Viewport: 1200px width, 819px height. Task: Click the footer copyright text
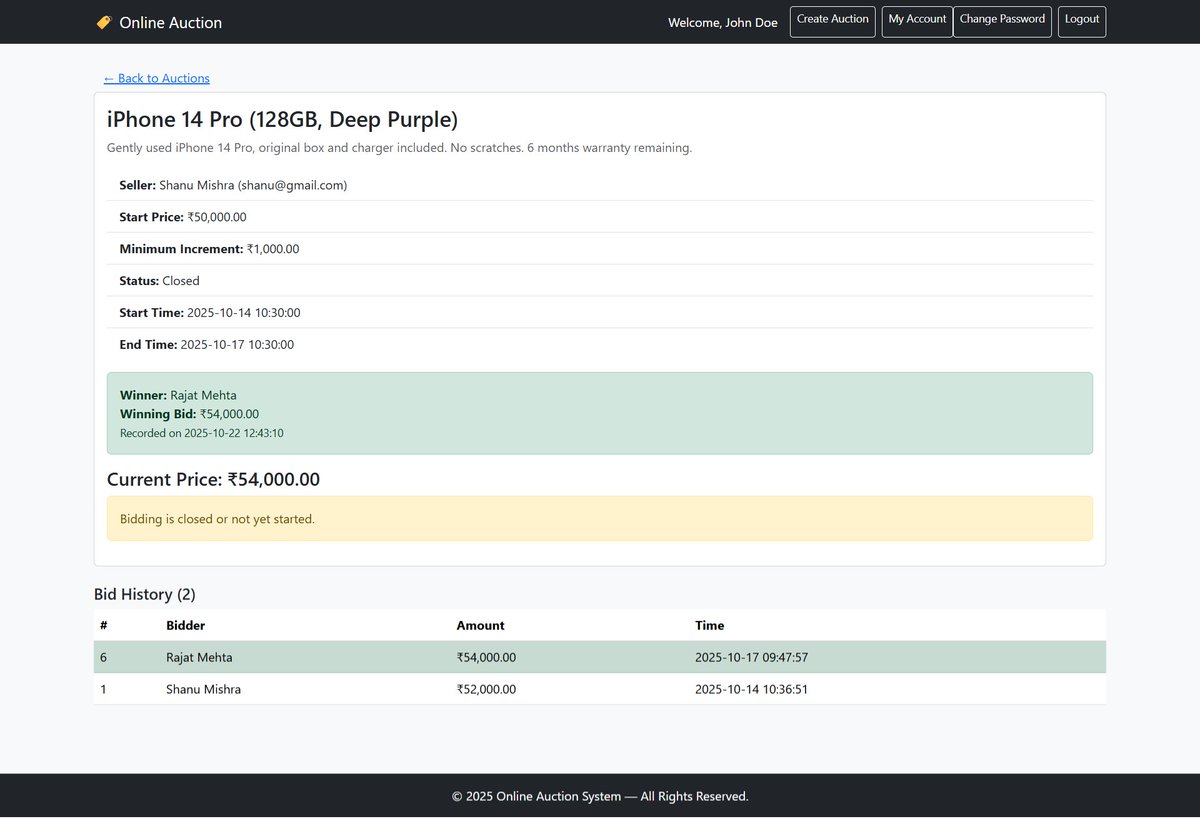tap(600, 796)
